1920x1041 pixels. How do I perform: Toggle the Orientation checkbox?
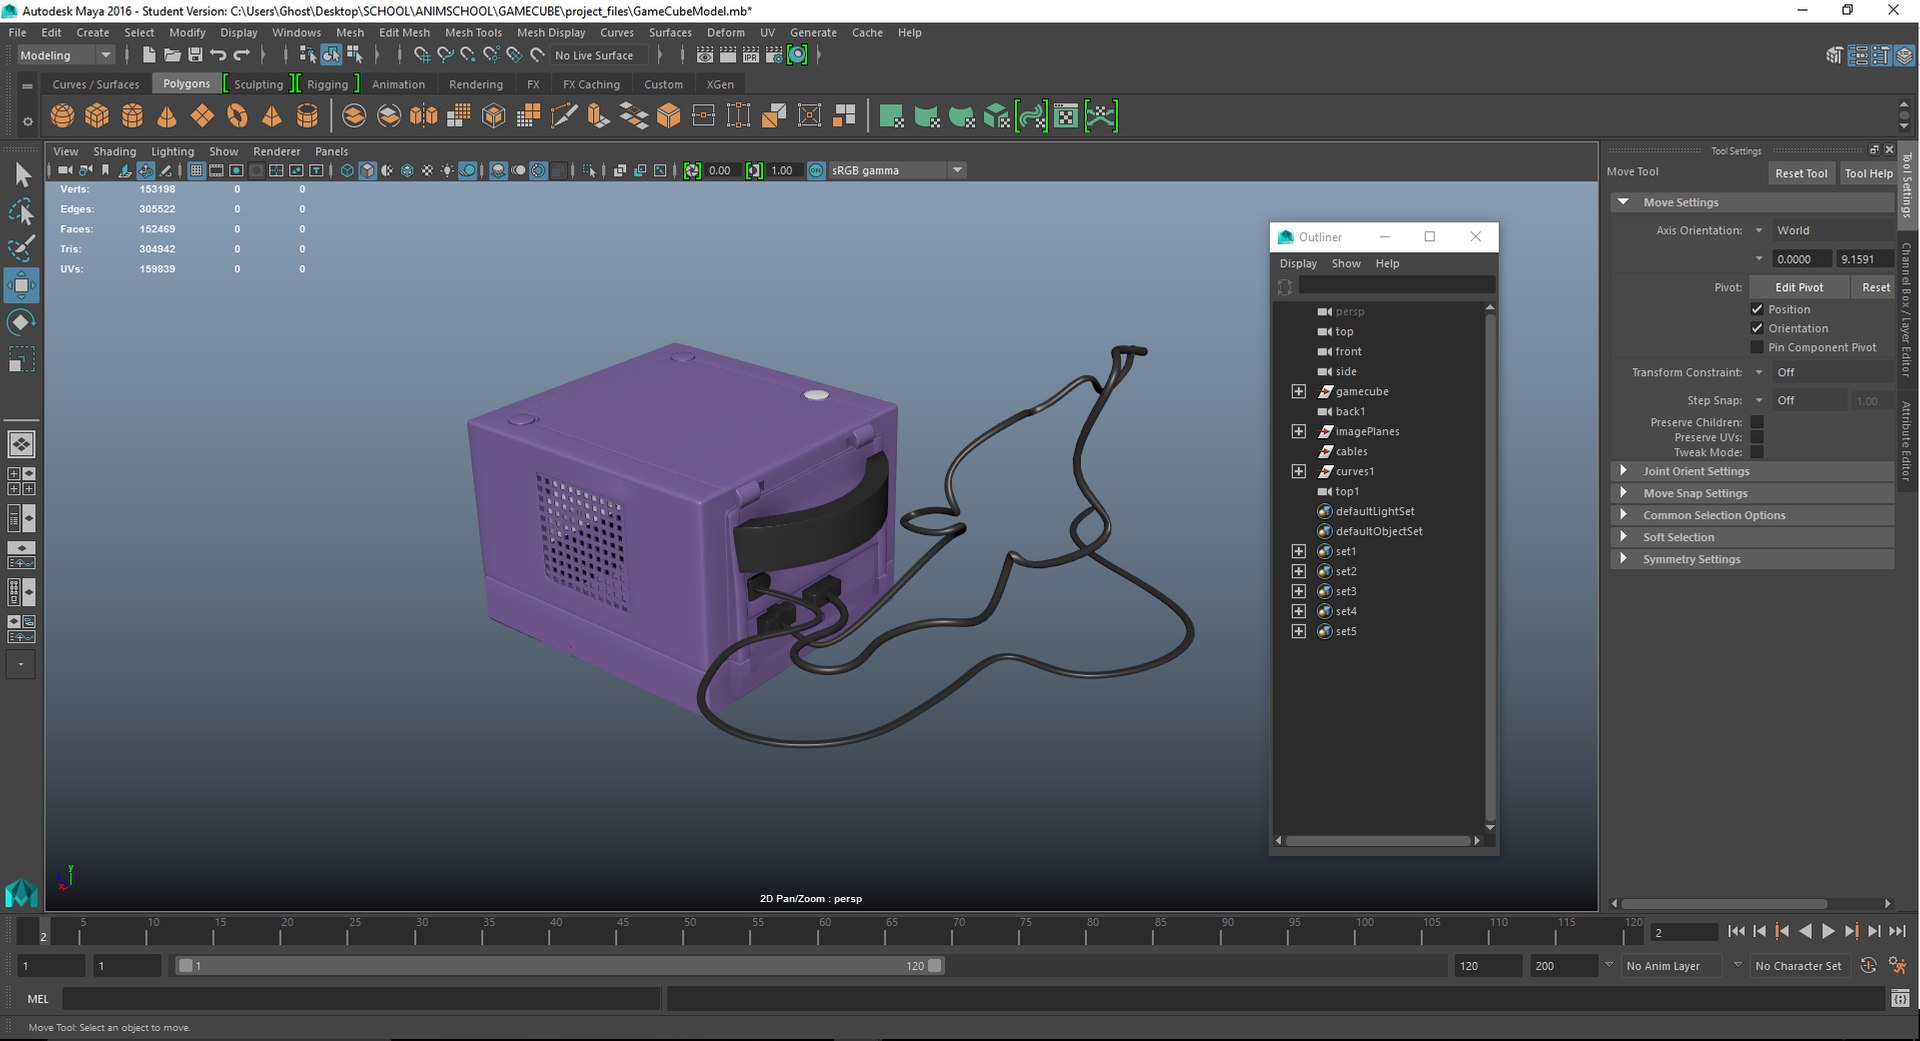1757,328
